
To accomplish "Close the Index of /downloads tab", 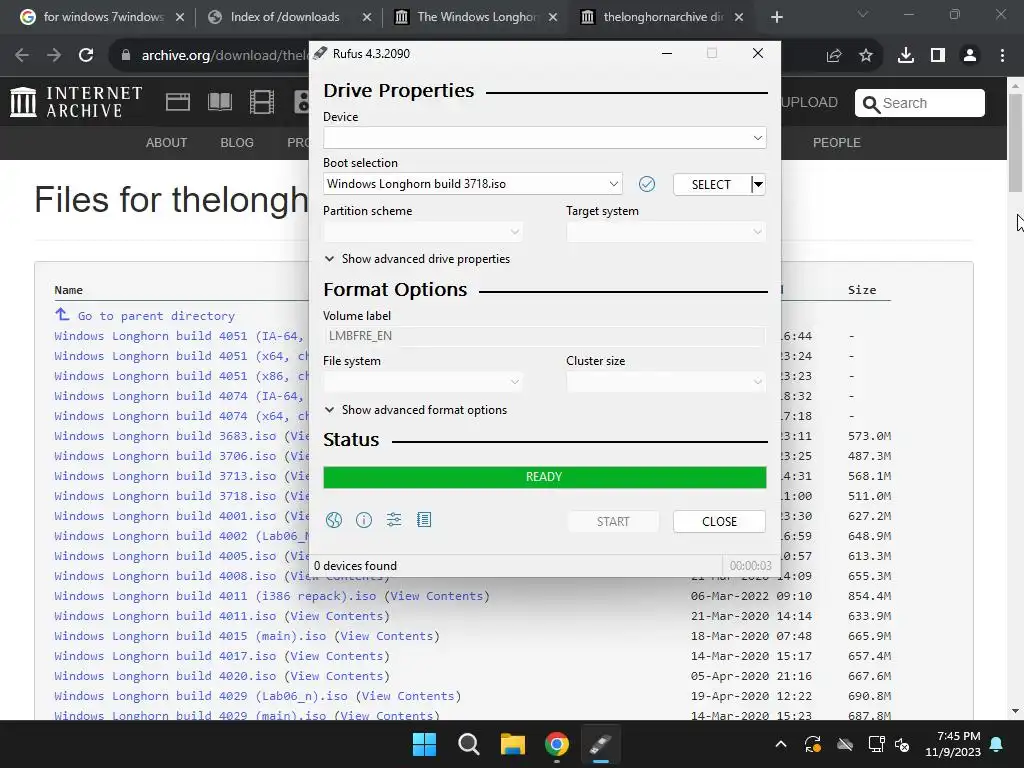I will (x=367, y=17).
